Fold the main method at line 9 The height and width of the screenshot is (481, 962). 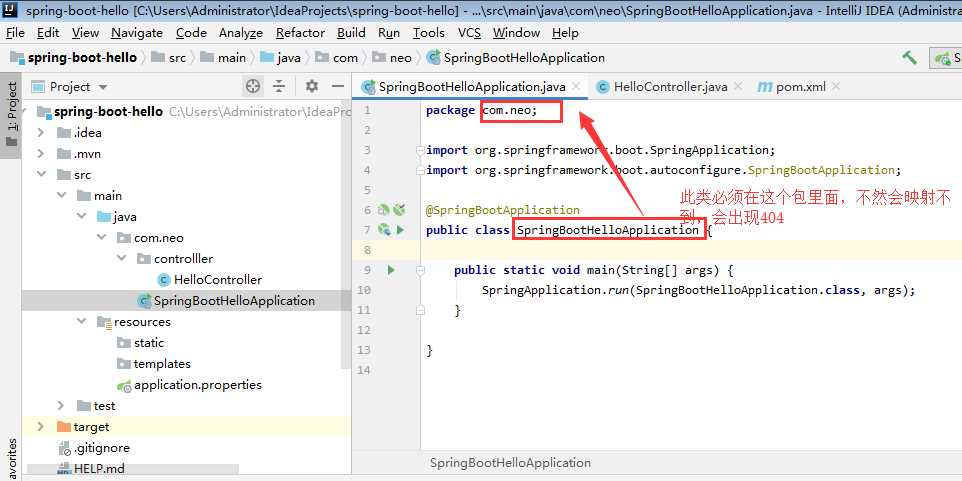coord(420,270)
